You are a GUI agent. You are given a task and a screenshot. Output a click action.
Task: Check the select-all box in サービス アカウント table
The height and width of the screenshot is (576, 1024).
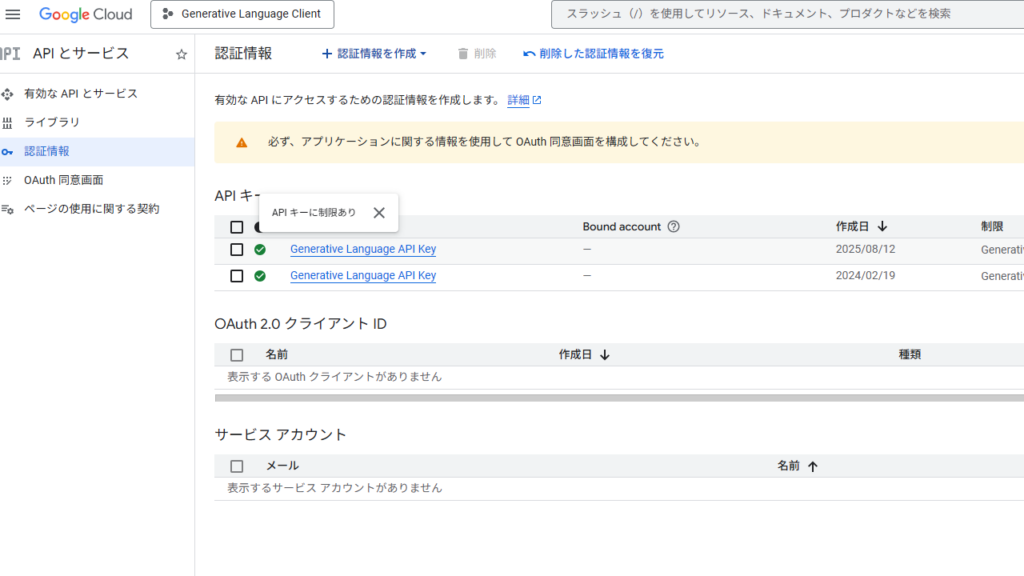(x=236, y=466)
